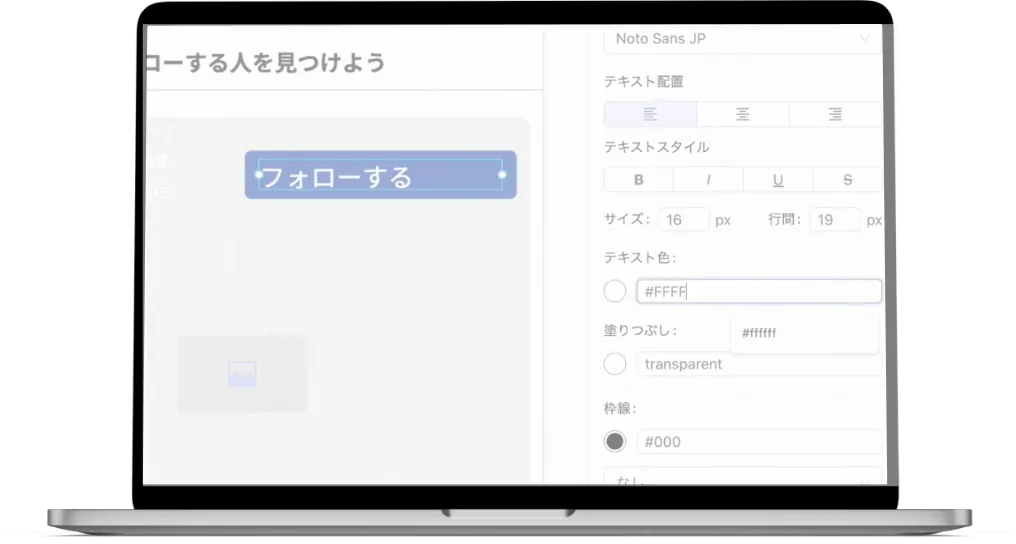Image resolution: width=1016 pixels, height=544 pixels.
Task: Click the 塗りつぶし label
Action: pos(640,330)
